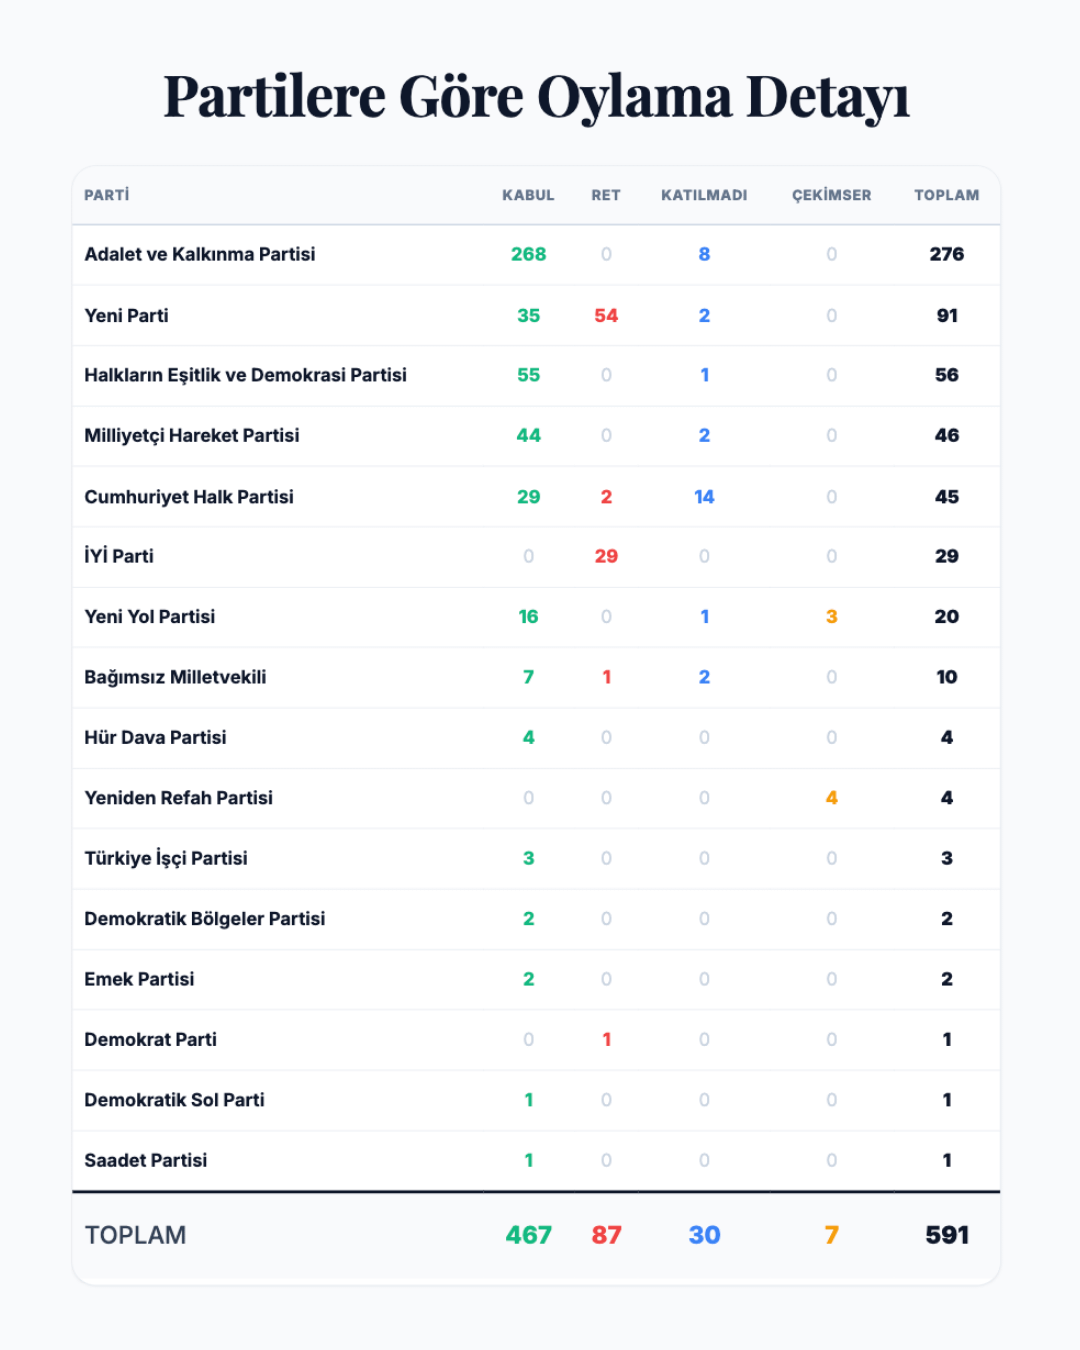This screenshot has height=1350, width=1080.
Task: Click Cumhuriyet Halk Partisi's Katılmadı value 14
Action: coord(704,496)
